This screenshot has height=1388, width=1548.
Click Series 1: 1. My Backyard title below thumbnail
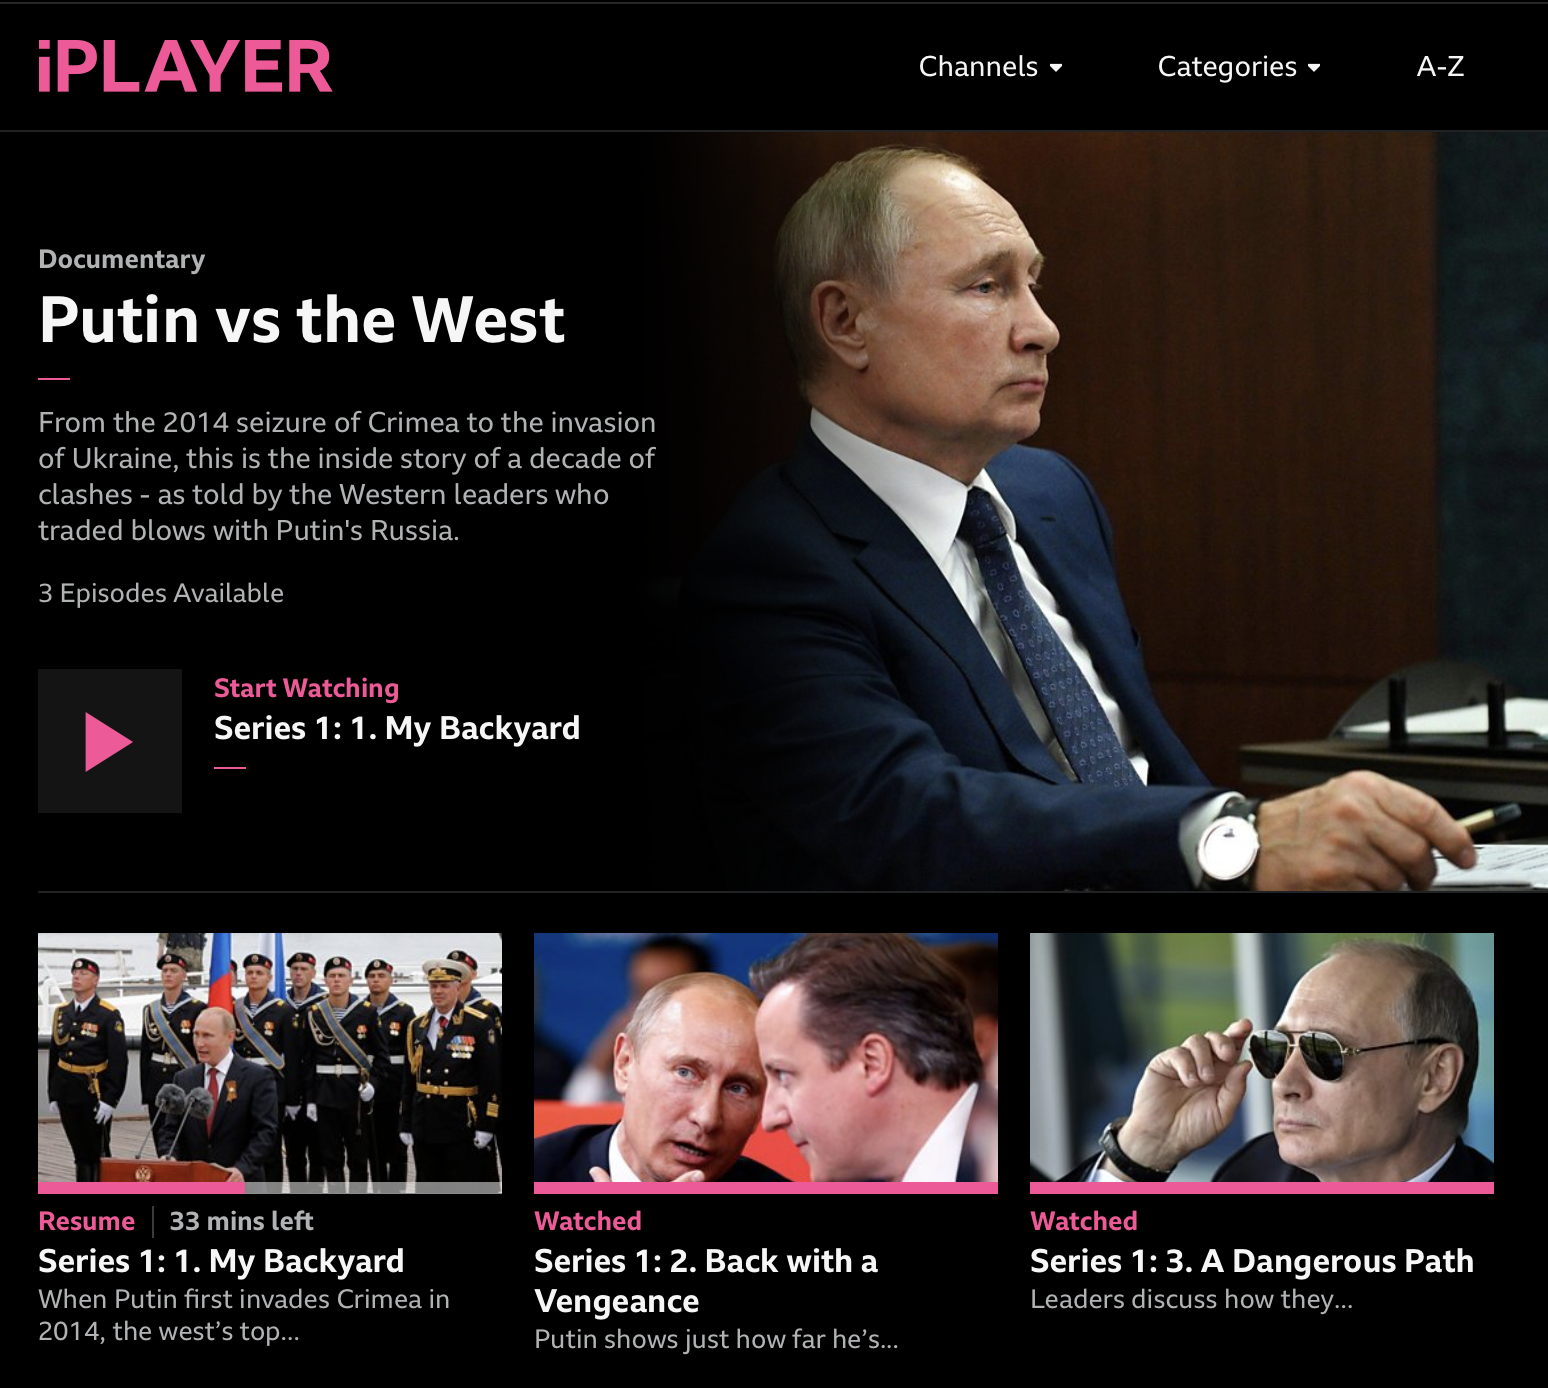click(x=221, y=1261)
